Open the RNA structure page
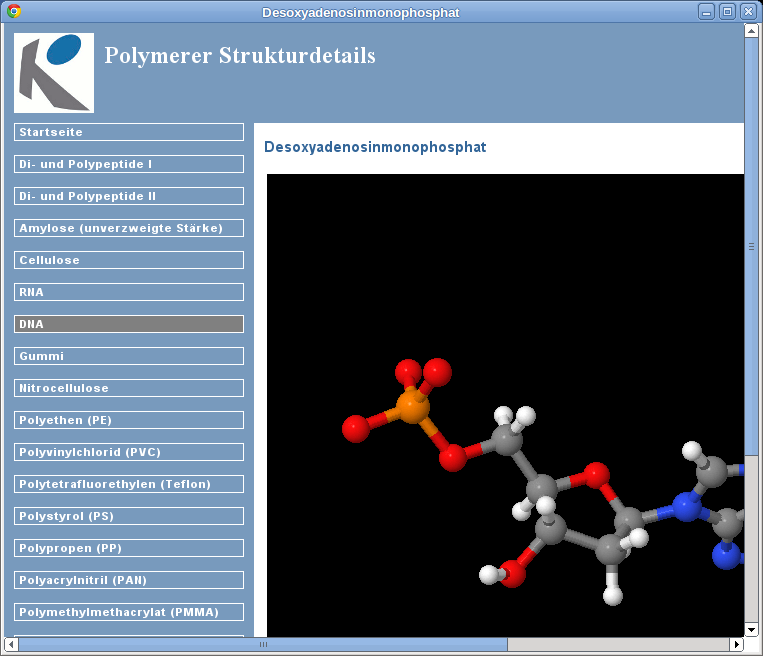The image size is (763, 656). (x=129, y=292)
